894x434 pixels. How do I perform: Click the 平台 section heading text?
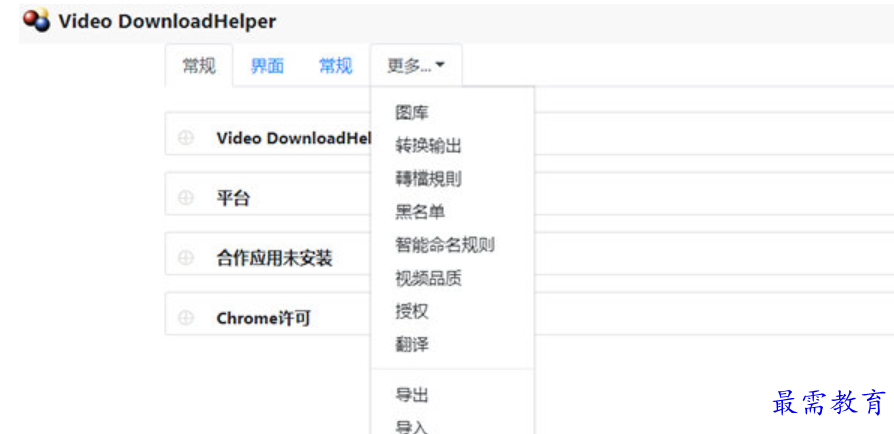tap(233, 198)
